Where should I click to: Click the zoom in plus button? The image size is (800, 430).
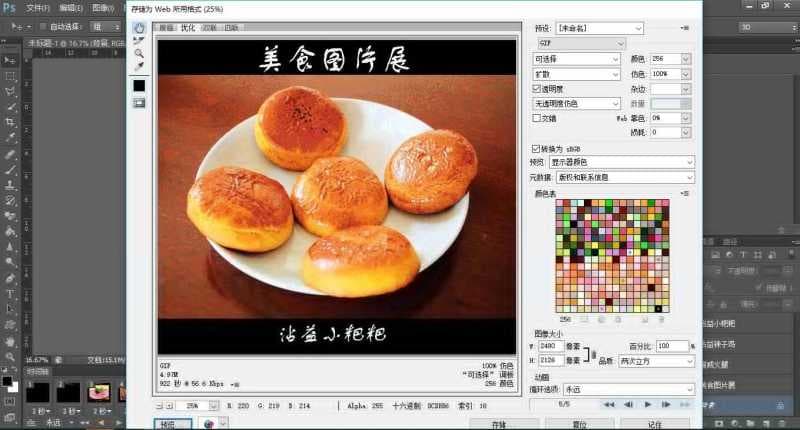(x=170, y=406)
